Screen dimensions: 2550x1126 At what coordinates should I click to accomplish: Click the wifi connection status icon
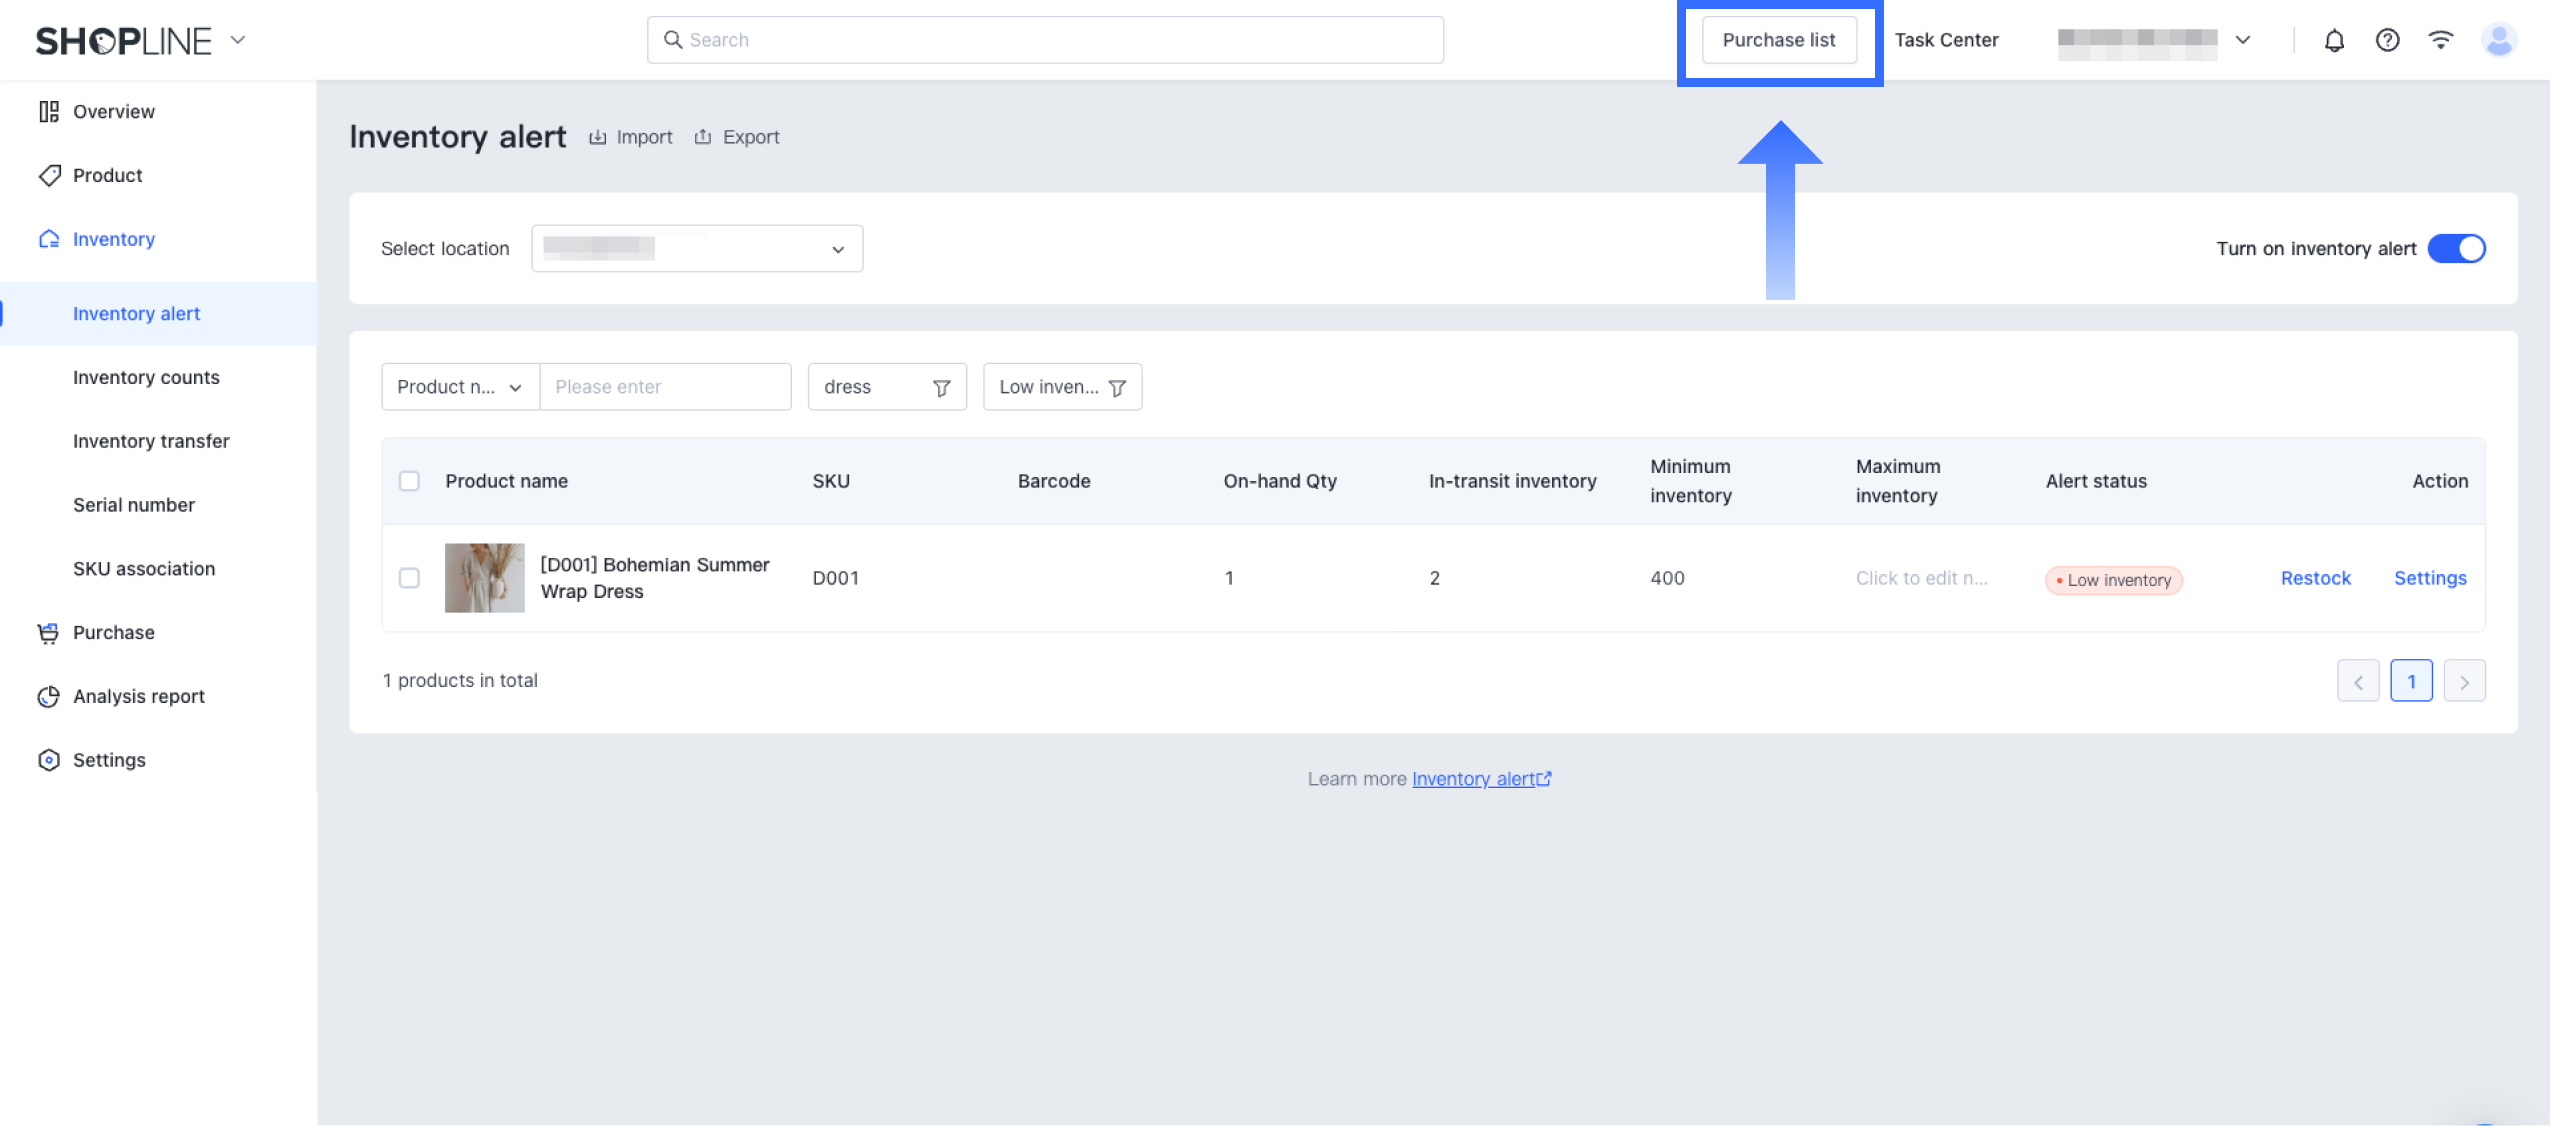pos(2440,40)
